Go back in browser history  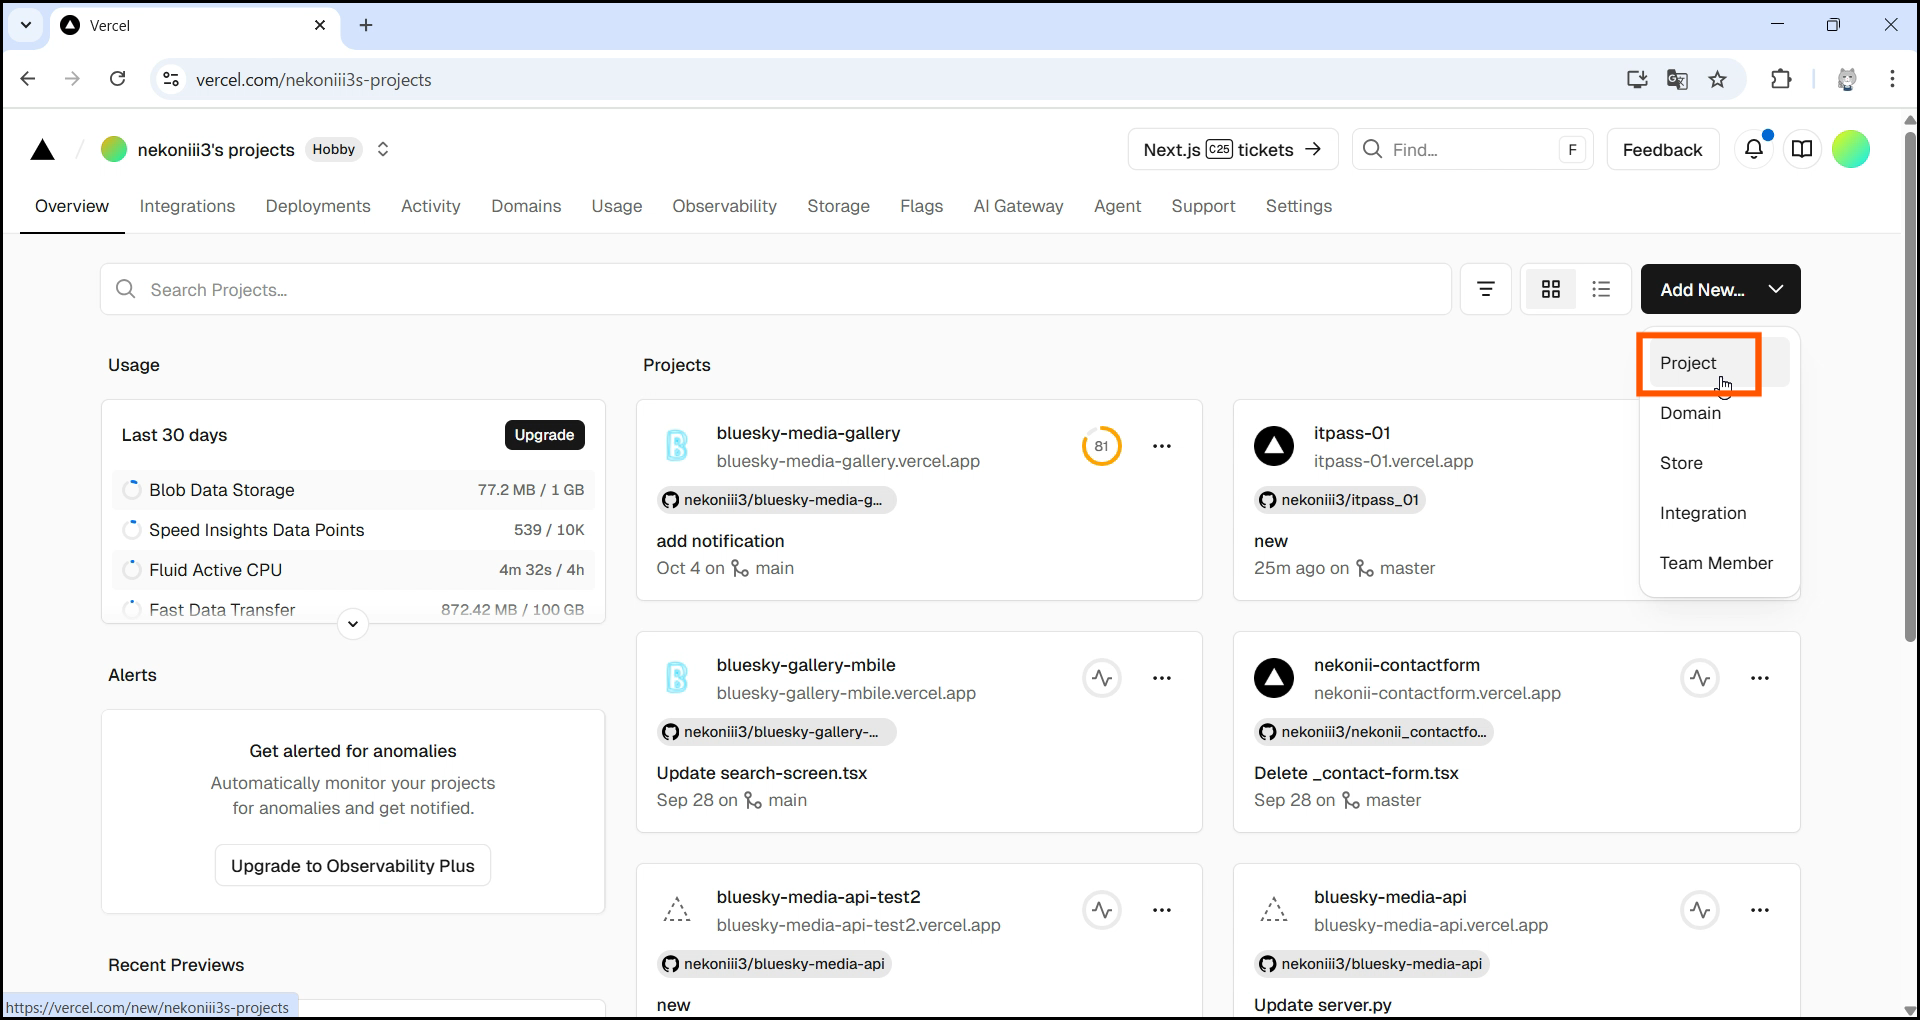(28, 79)
